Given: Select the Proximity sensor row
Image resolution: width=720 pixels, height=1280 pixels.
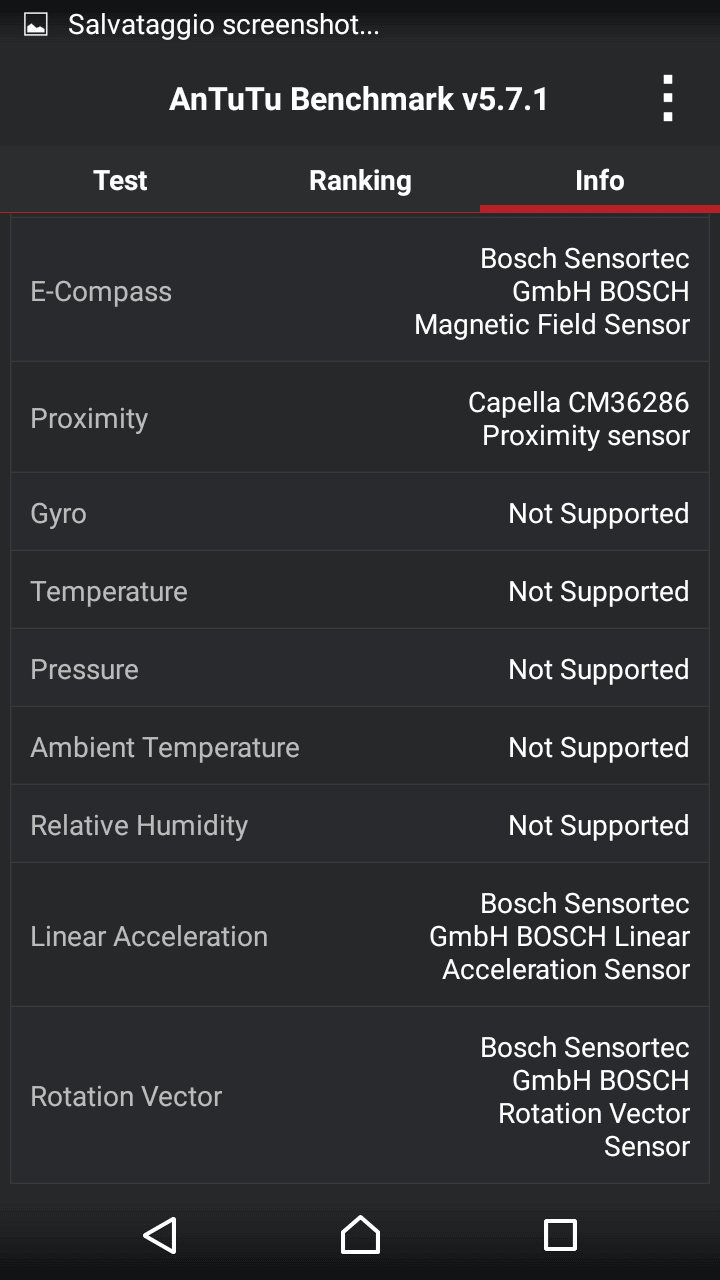Looking at the screenshot, I should click(360, 418).
